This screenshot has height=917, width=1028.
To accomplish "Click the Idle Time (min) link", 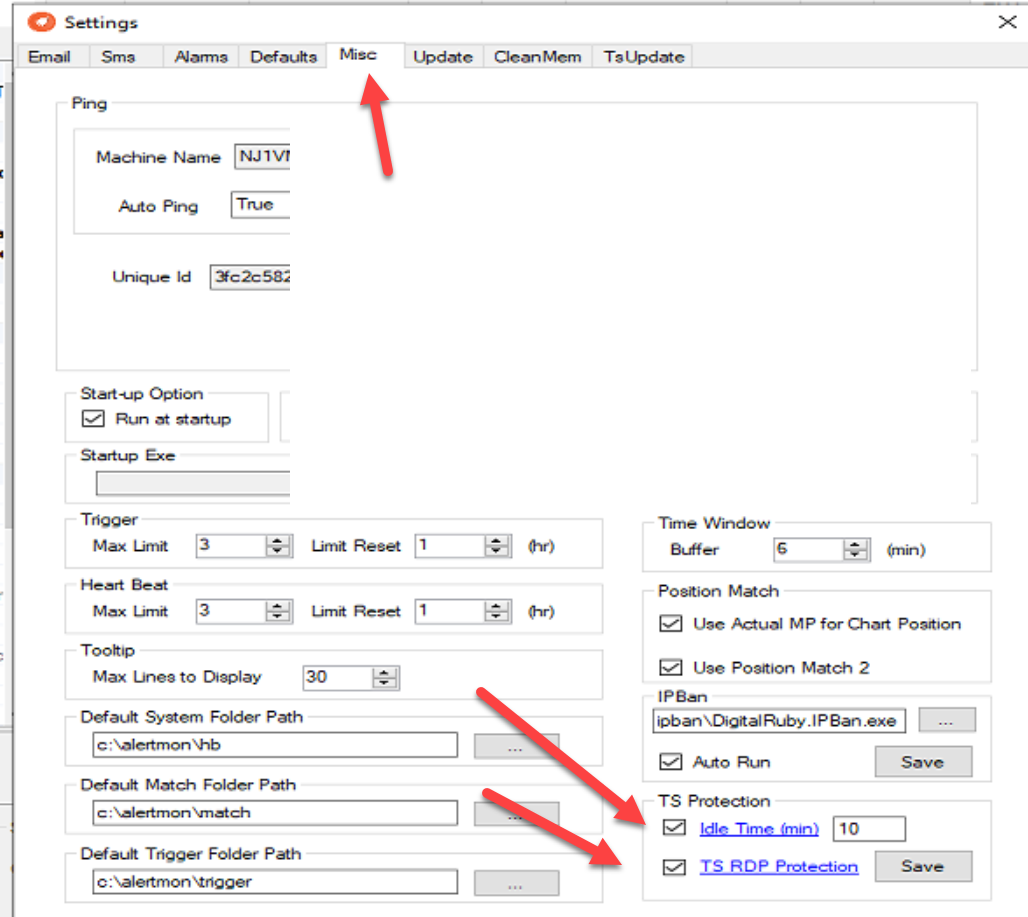I will pos(759,828).
